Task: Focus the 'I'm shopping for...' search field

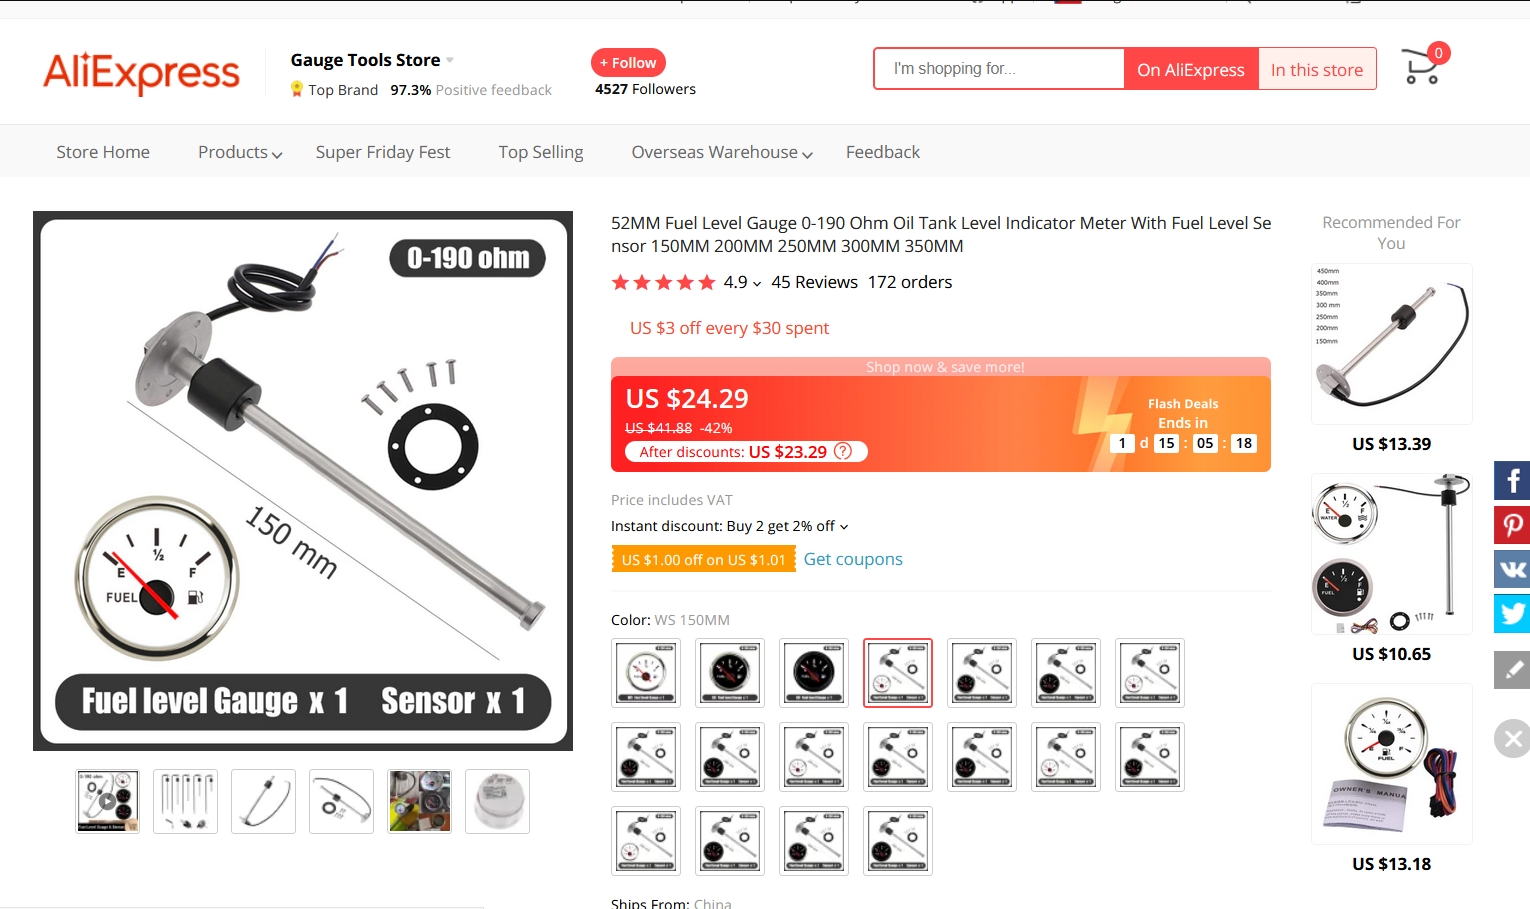Action: point(999,69)
